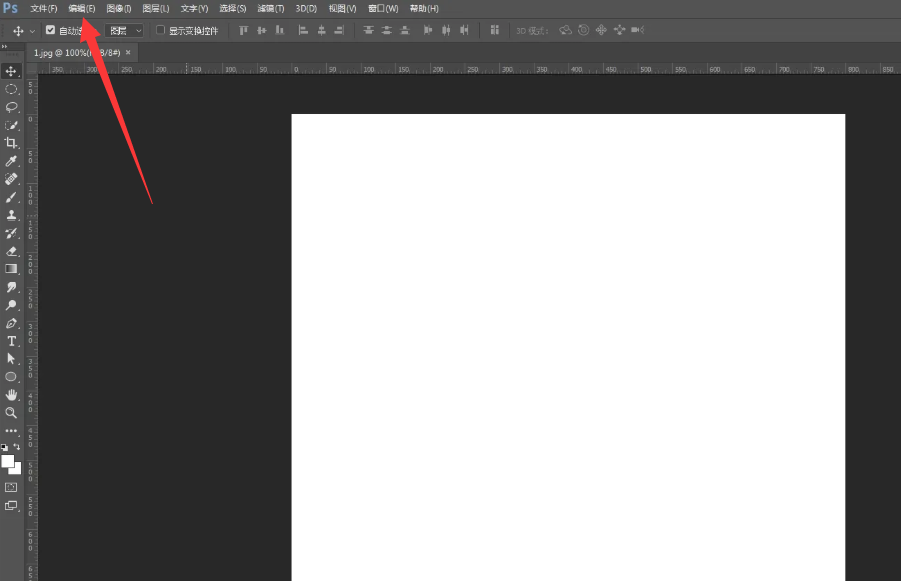Image resolution: width=901 pixels, height=581 pixels.
Task: Enable the 显示变换控件 checkbox
Action: (160, 30)
